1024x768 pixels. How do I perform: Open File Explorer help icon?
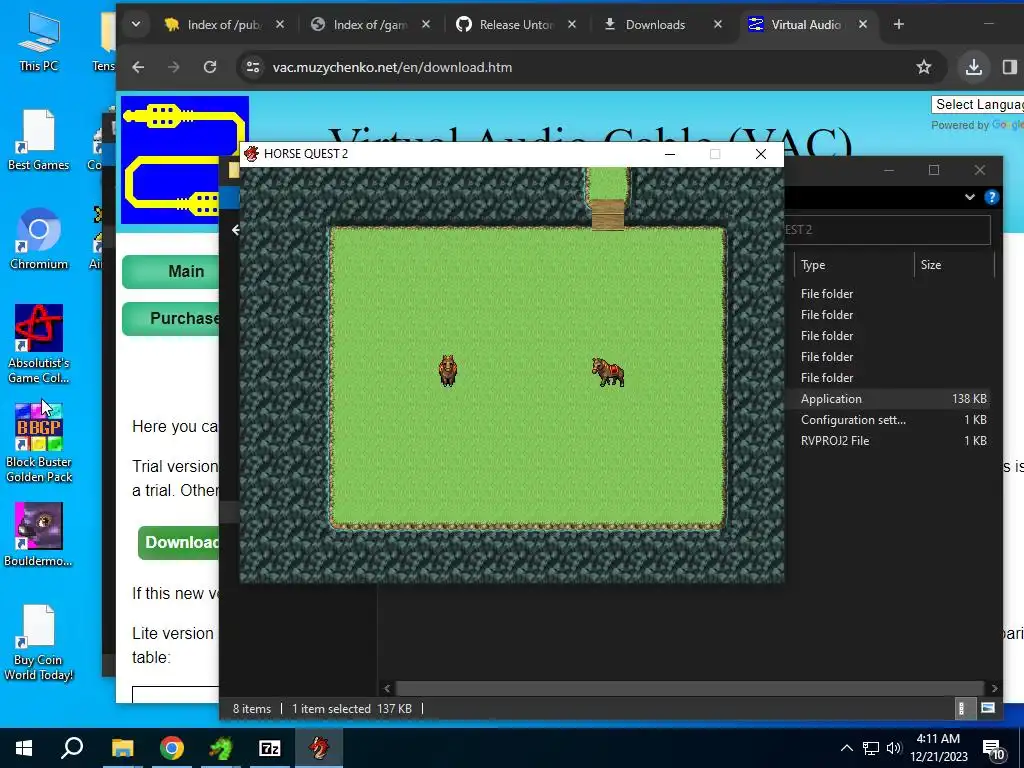(991, 197)
